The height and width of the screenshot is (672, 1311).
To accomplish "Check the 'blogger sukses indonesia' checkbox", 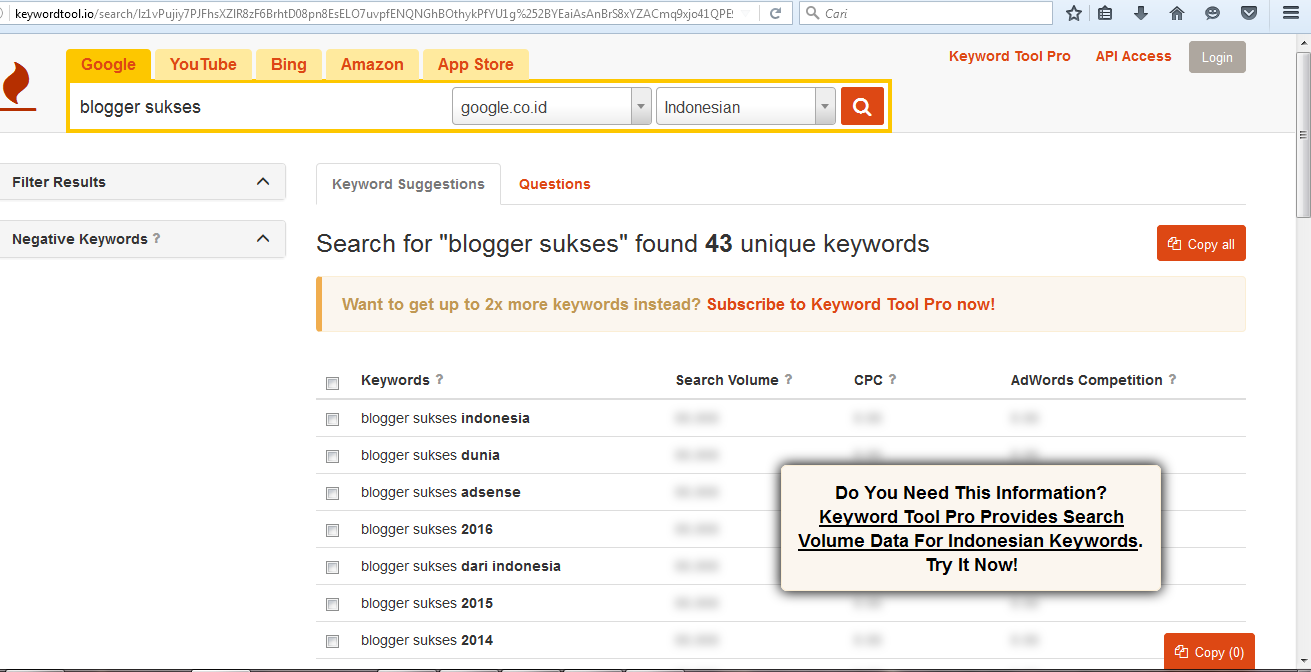I will tap(333, 420).
